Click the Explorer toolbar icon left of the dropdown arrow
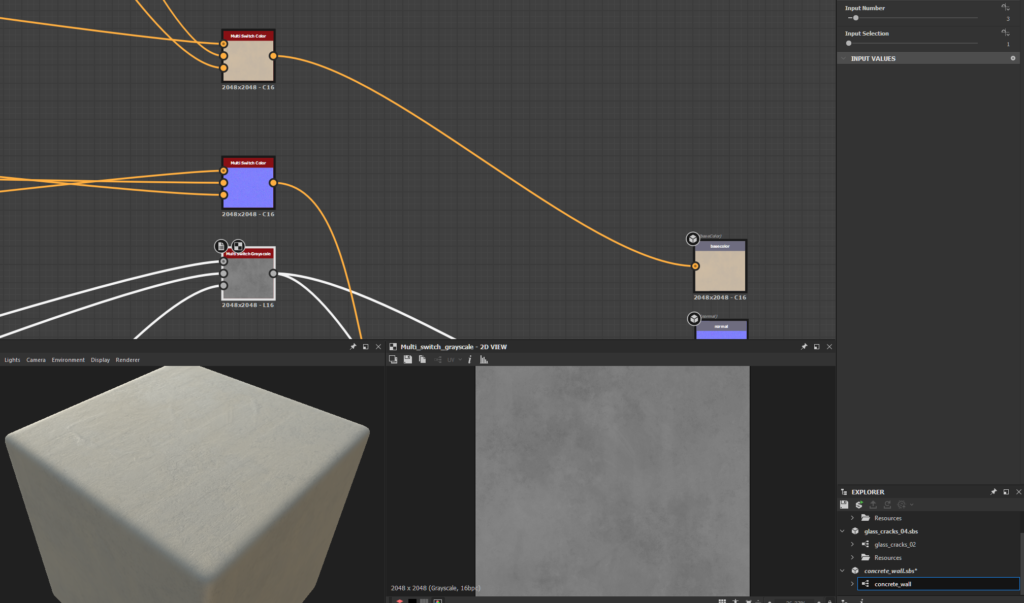Image resolution: width=1024 pixels, height=603 pixels. coord(902,505)
